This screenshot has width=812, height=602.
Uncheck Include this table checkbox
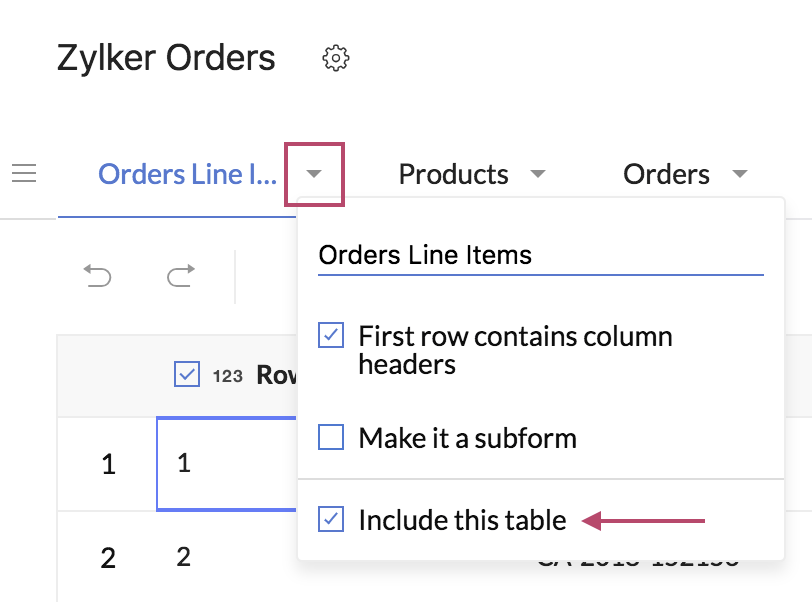(331, 519)
